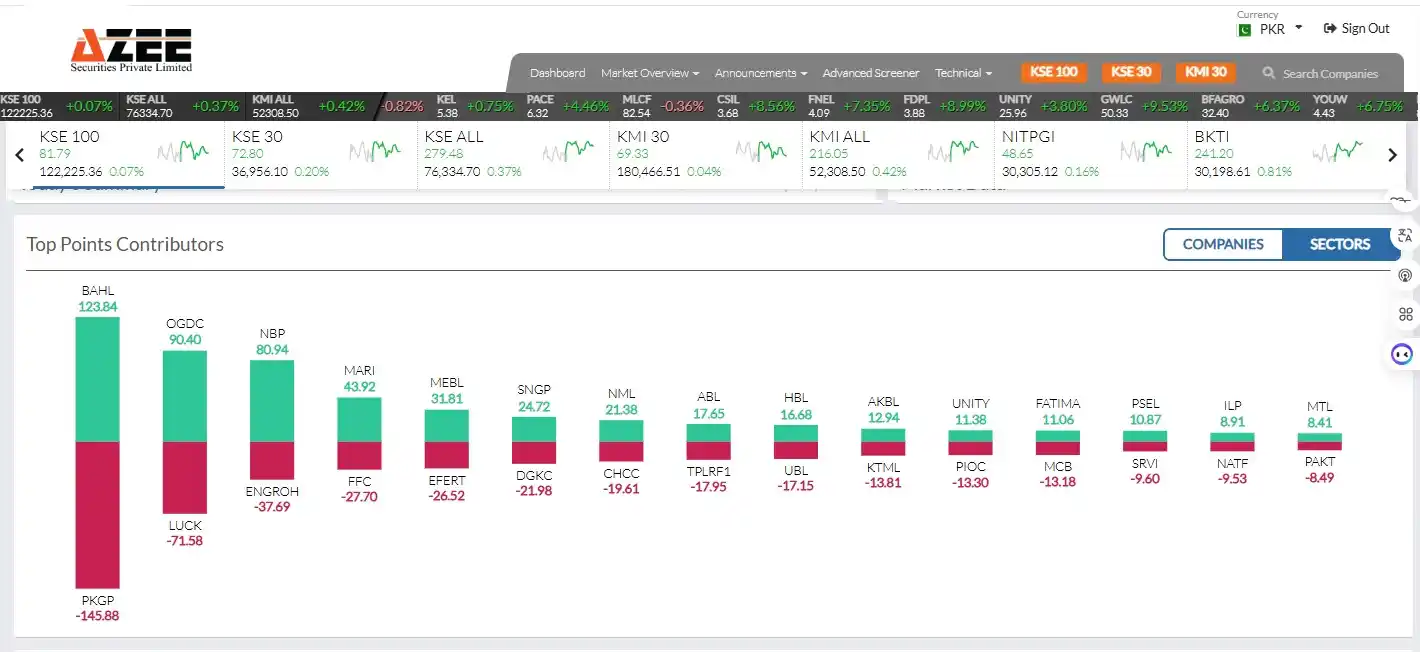Click the four-squares apps icon in side toolbar
This screenshot has height=652, width=1420.
[1405, 314]
